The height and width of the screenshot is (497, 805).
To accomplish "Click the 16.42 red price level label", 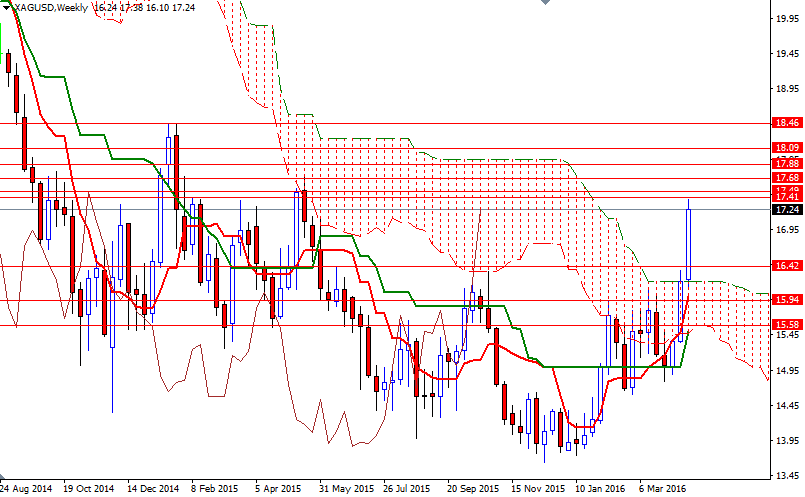I will point(787,265).
